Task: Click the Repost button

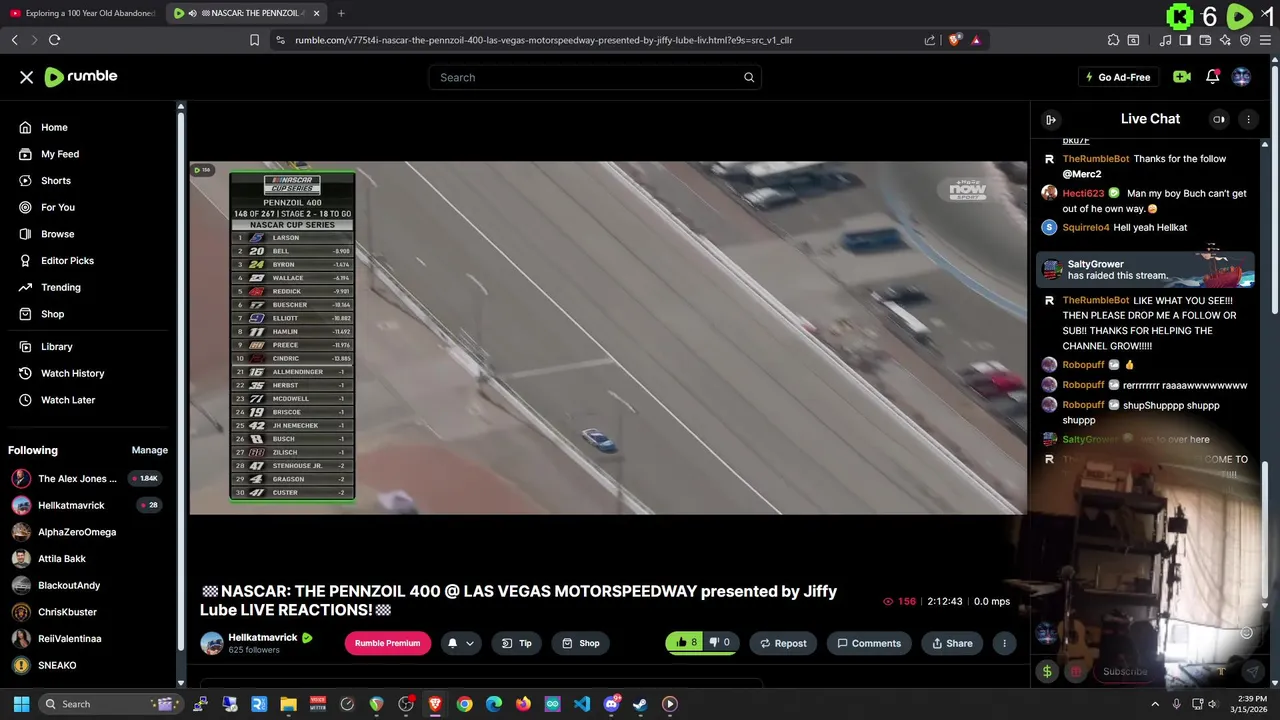Action: click(781, 643)
